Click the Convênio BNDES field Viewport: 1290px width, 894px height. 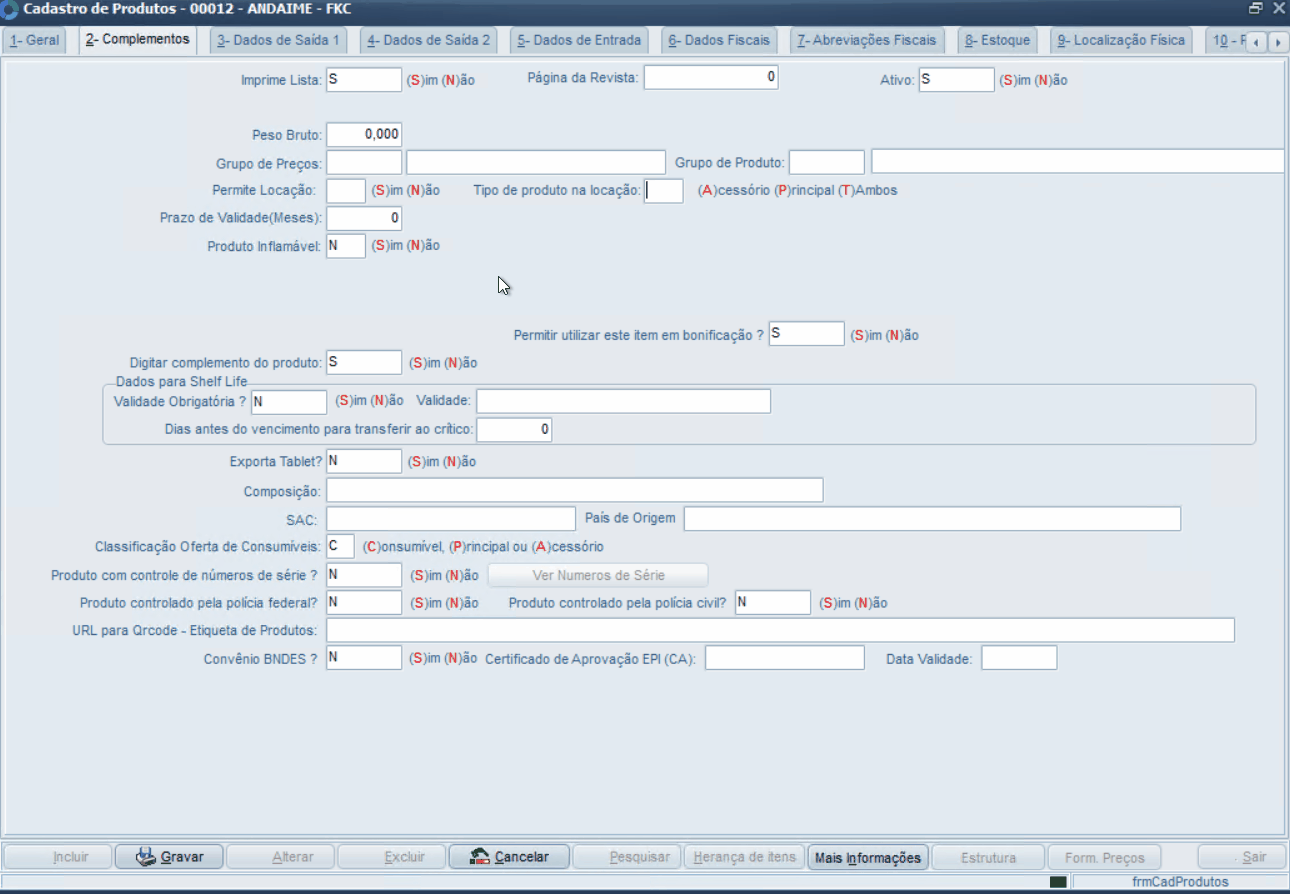[x=364, y=658]
